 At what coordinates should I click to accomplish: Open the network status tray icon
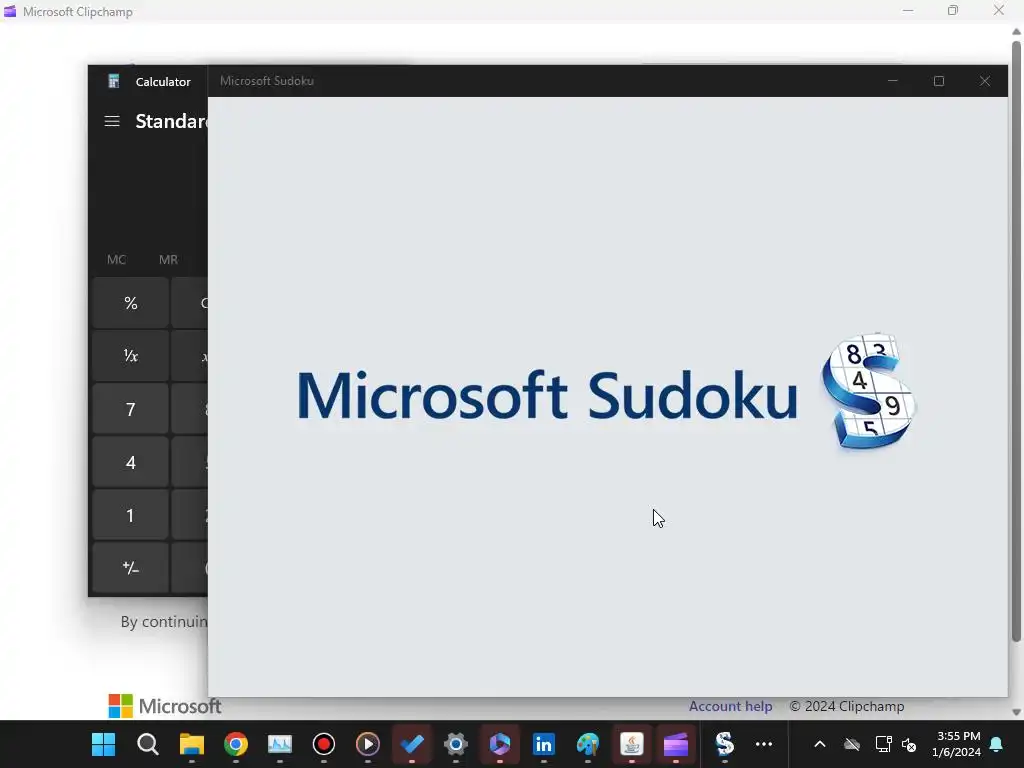[x=883, y=744]
